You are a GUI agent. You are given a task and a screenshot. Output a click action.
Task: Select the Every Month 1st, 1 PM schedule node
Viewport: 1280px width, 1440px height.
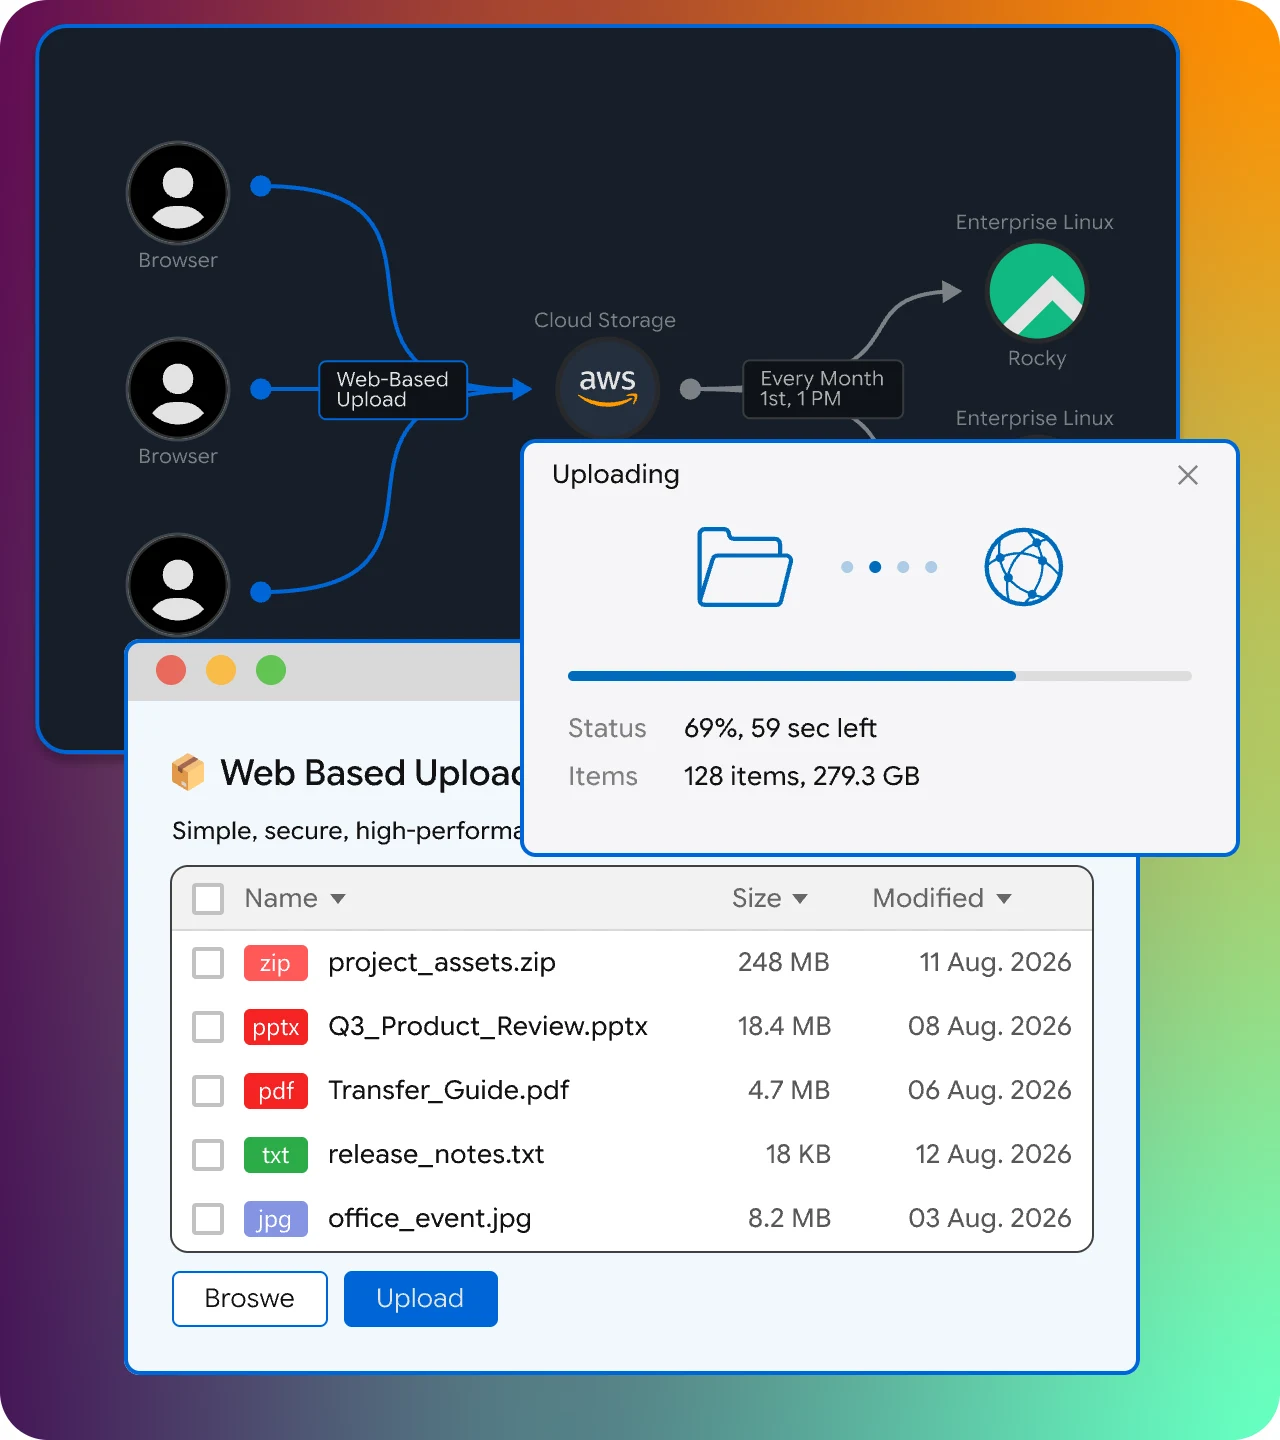[x=823, y=389]
